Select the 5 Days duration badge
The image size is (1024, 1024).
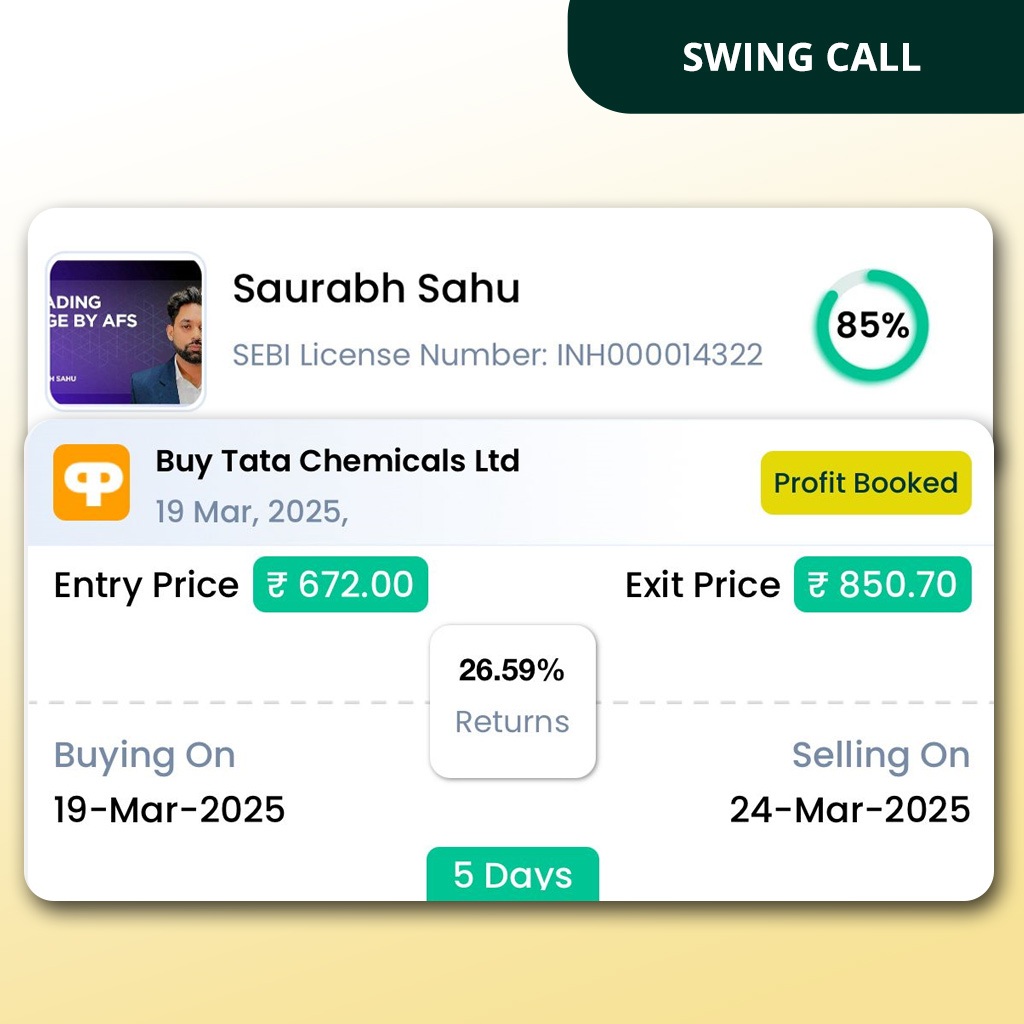(x=513, y=874)
